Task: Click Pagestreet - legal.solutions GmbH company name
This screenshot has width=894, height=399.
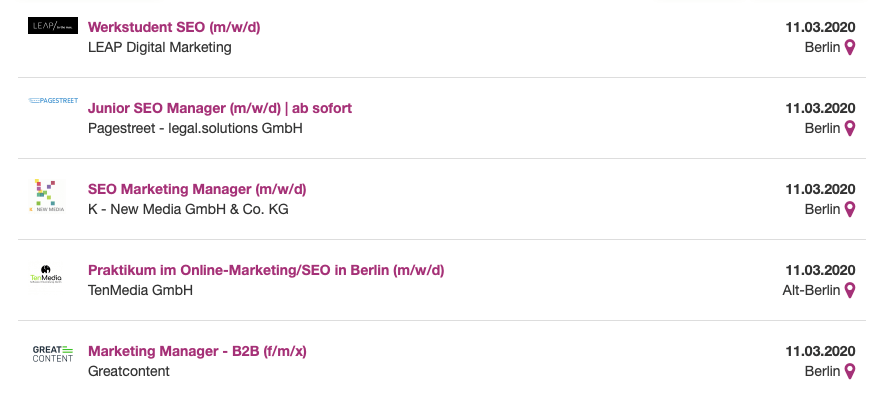Action: click(195, 128)
